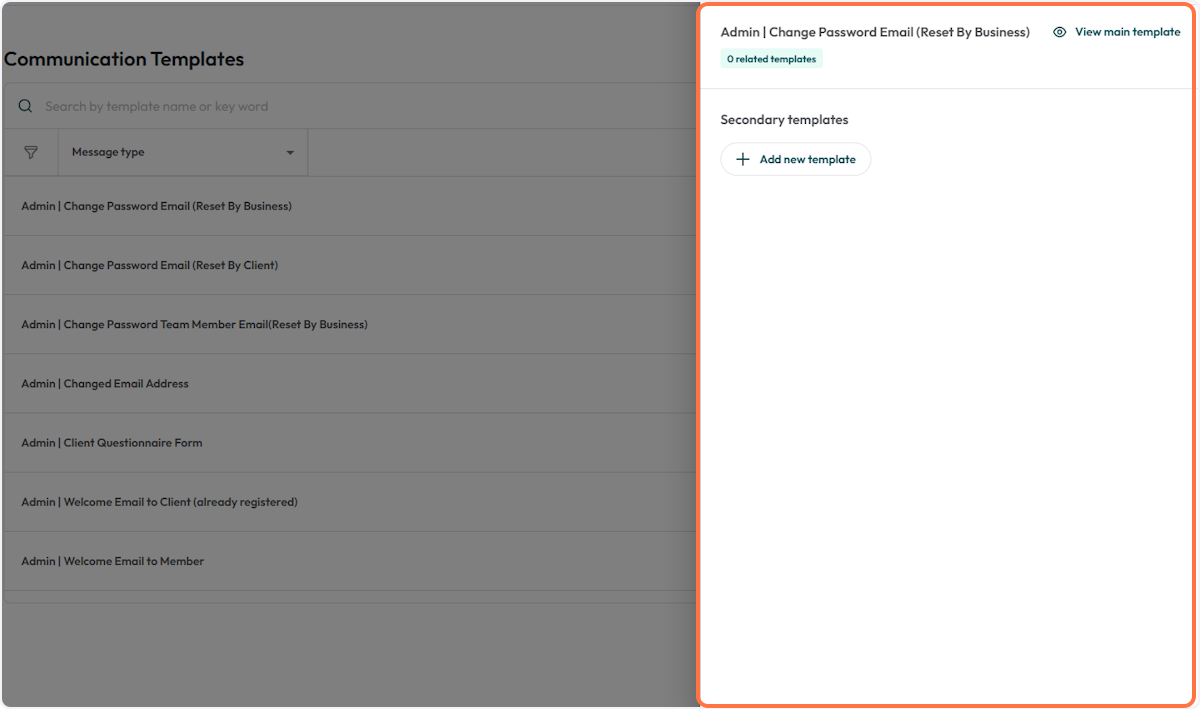1200x709 pixels.
Task: Click the Add new template button
Action: point(795,159)
